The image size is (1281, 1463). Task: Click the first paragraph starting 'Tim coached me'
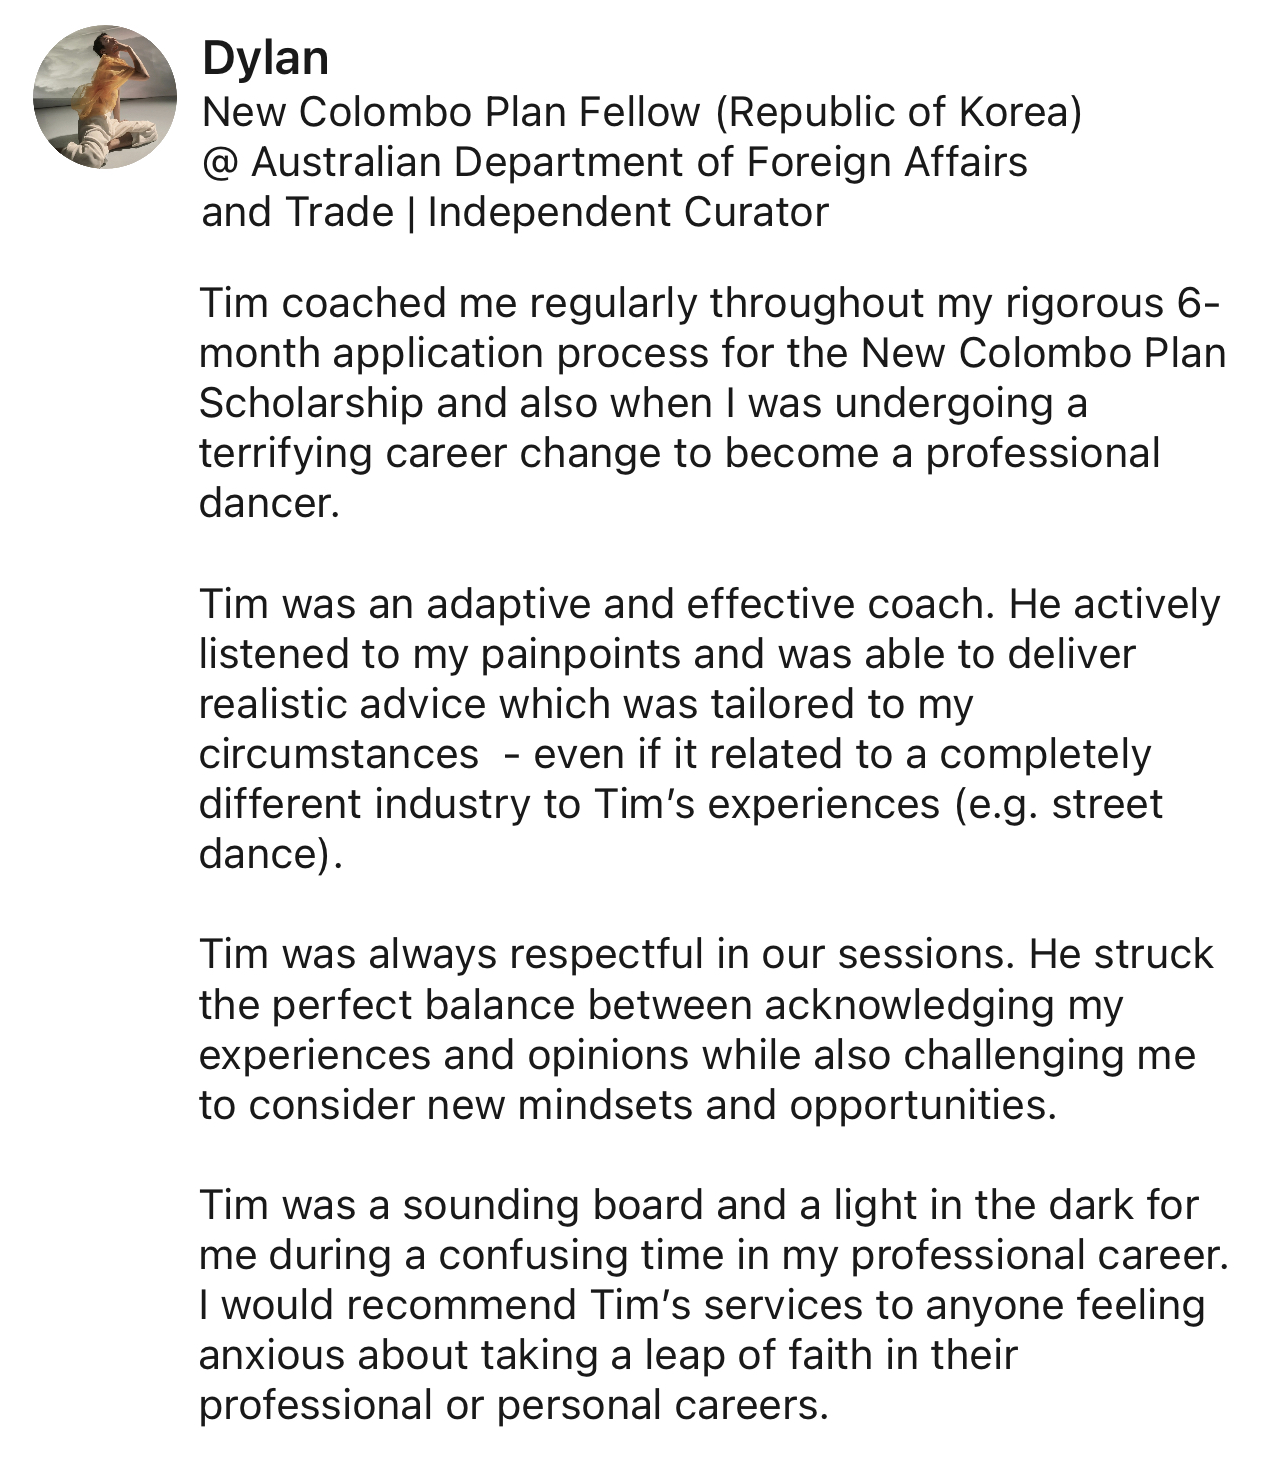[x=711, y=403]
